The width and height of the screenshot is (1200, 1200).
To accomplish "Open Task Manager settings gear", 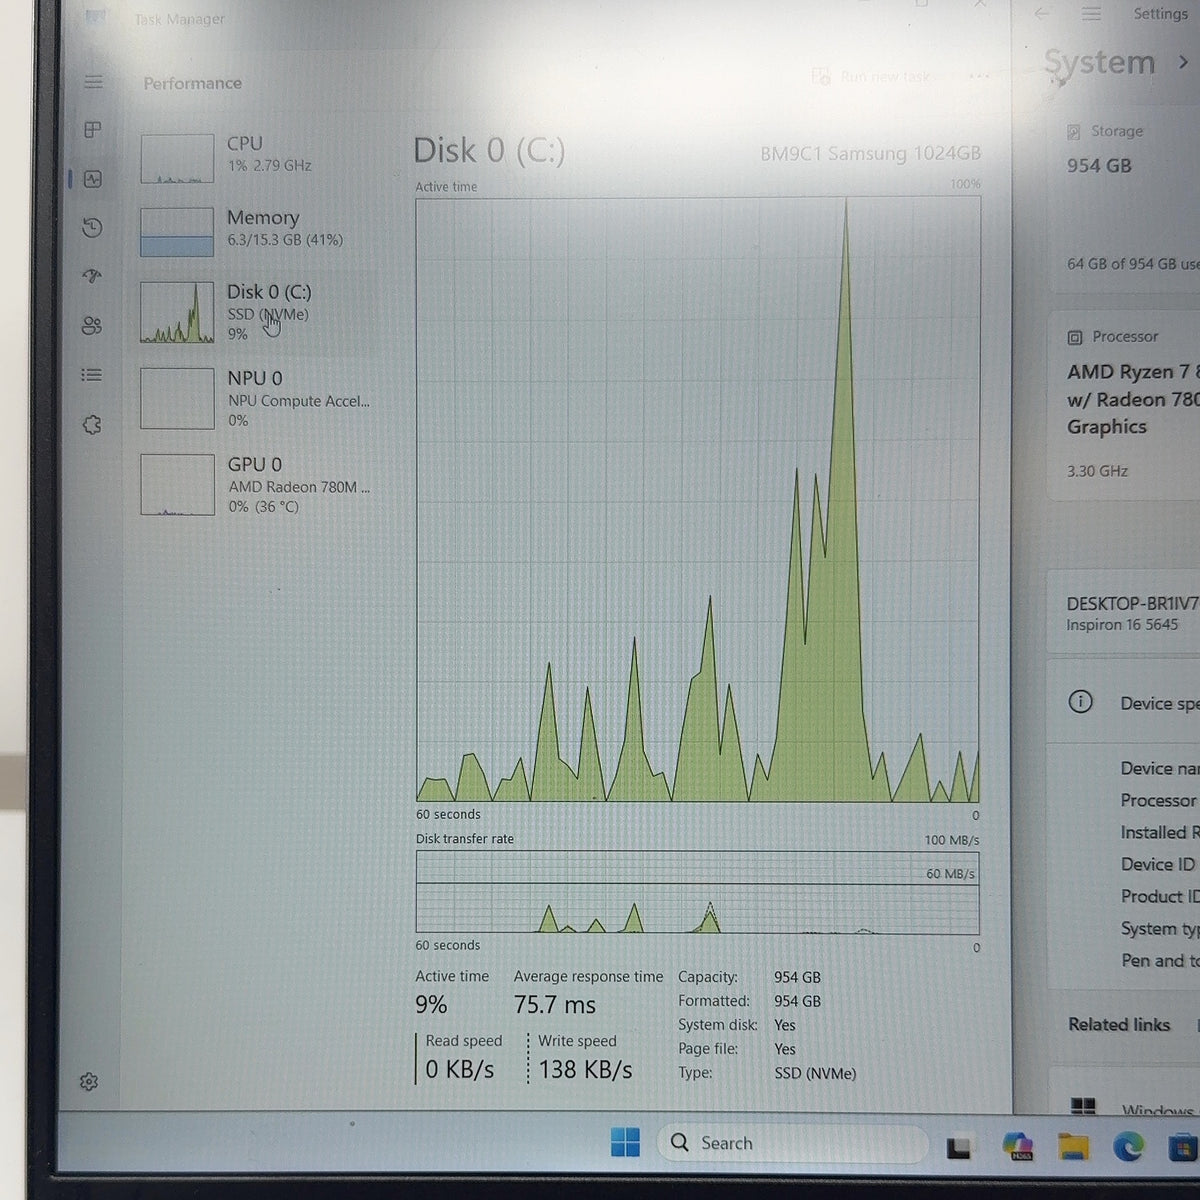I will [x=89, y=1082].
